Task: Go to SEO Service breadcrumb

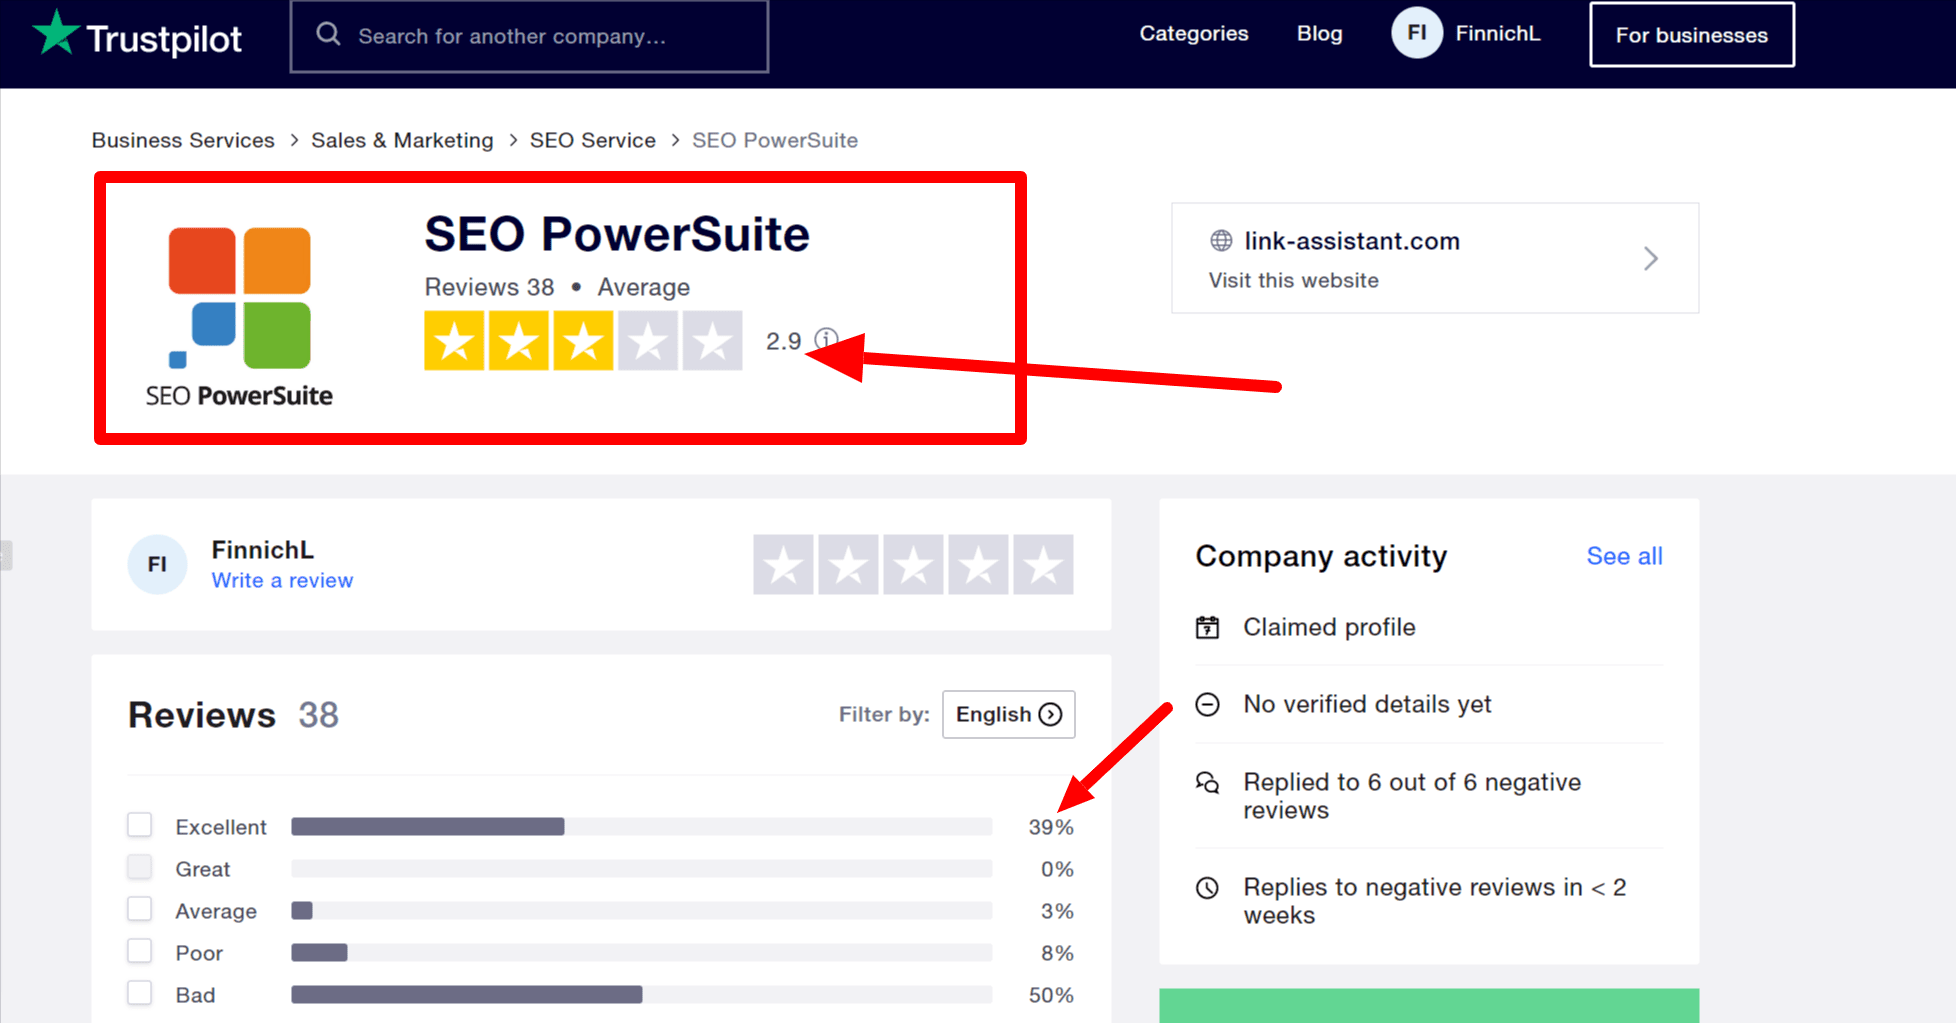Action: click(592, 140)
